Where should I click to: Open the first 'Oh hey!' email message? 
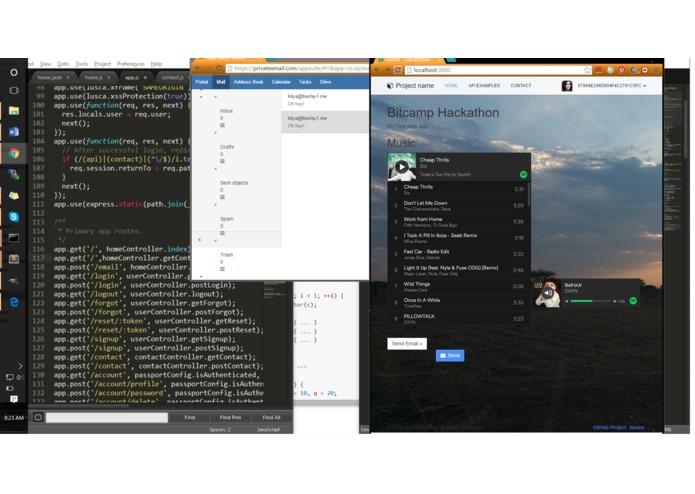point(325,100)
